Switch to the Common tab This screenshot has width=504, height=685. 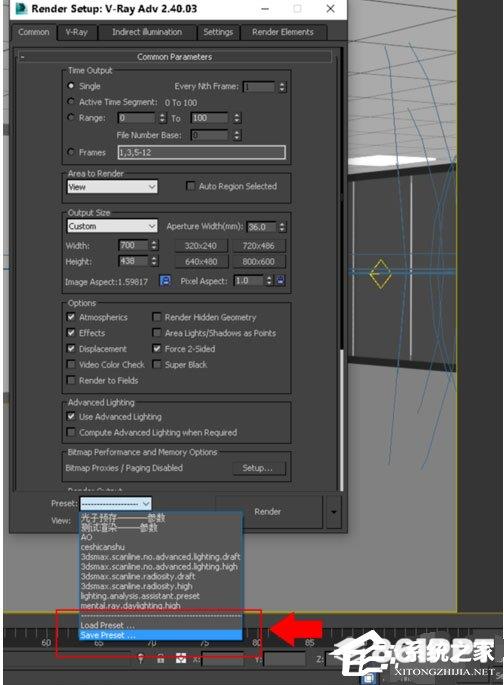click(34, 32)
